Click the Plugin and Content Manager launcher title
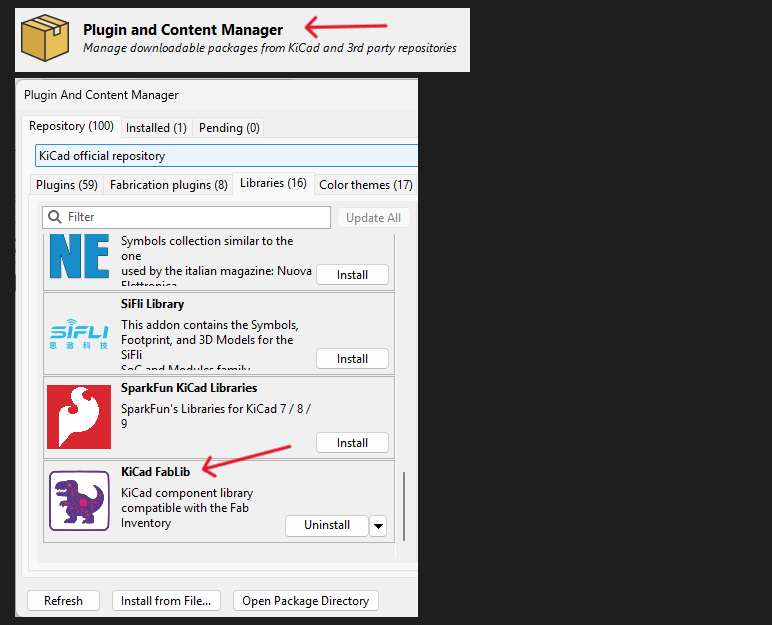The height and width of the screenshot is (625, 772). pos(183,30)
